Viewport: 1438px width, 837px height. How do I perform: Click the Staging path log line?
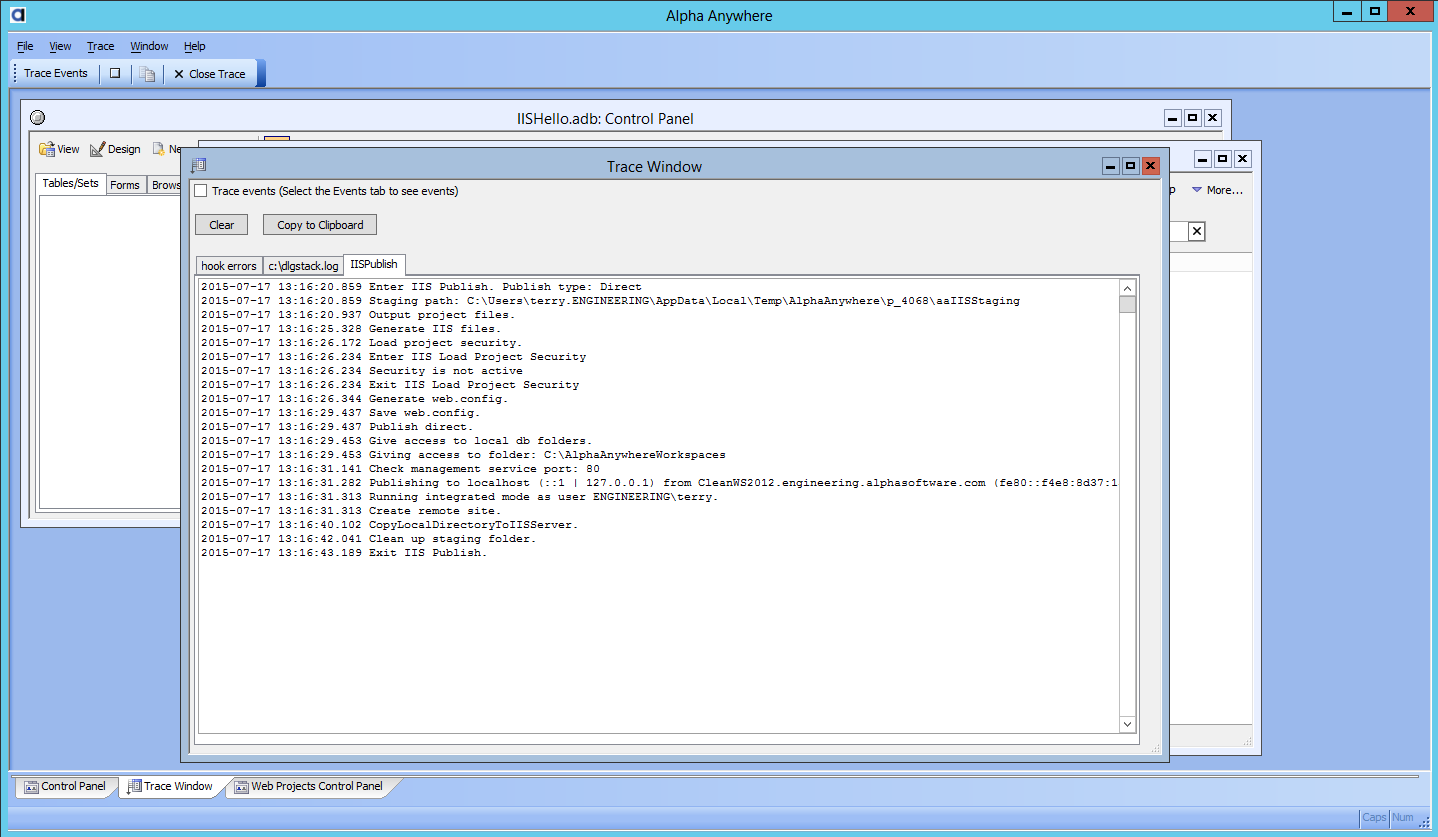coord(610,301)
